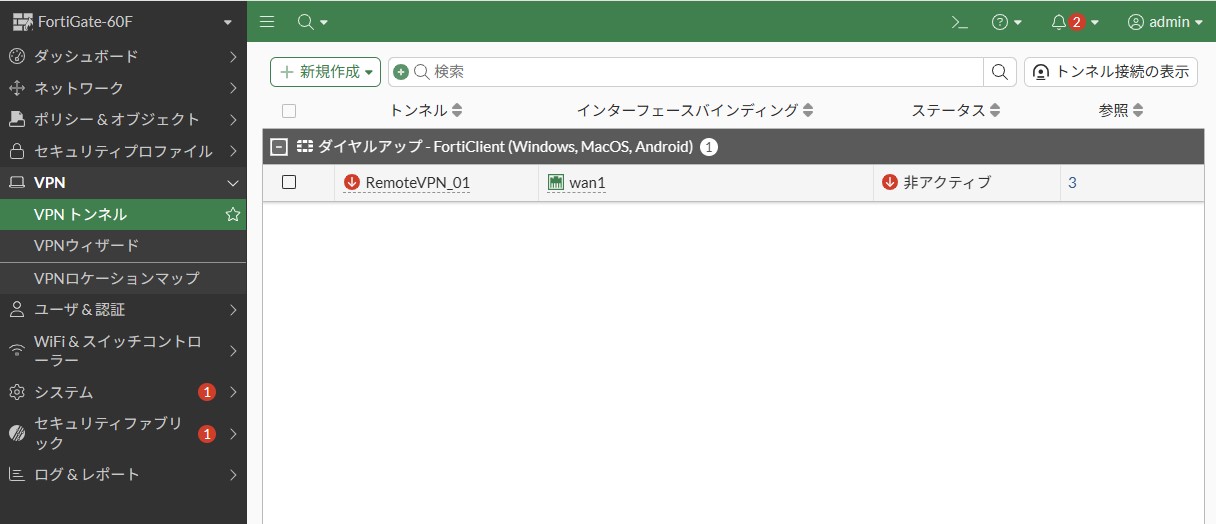Click the green plus filter icon in search bar

[401, 72]
